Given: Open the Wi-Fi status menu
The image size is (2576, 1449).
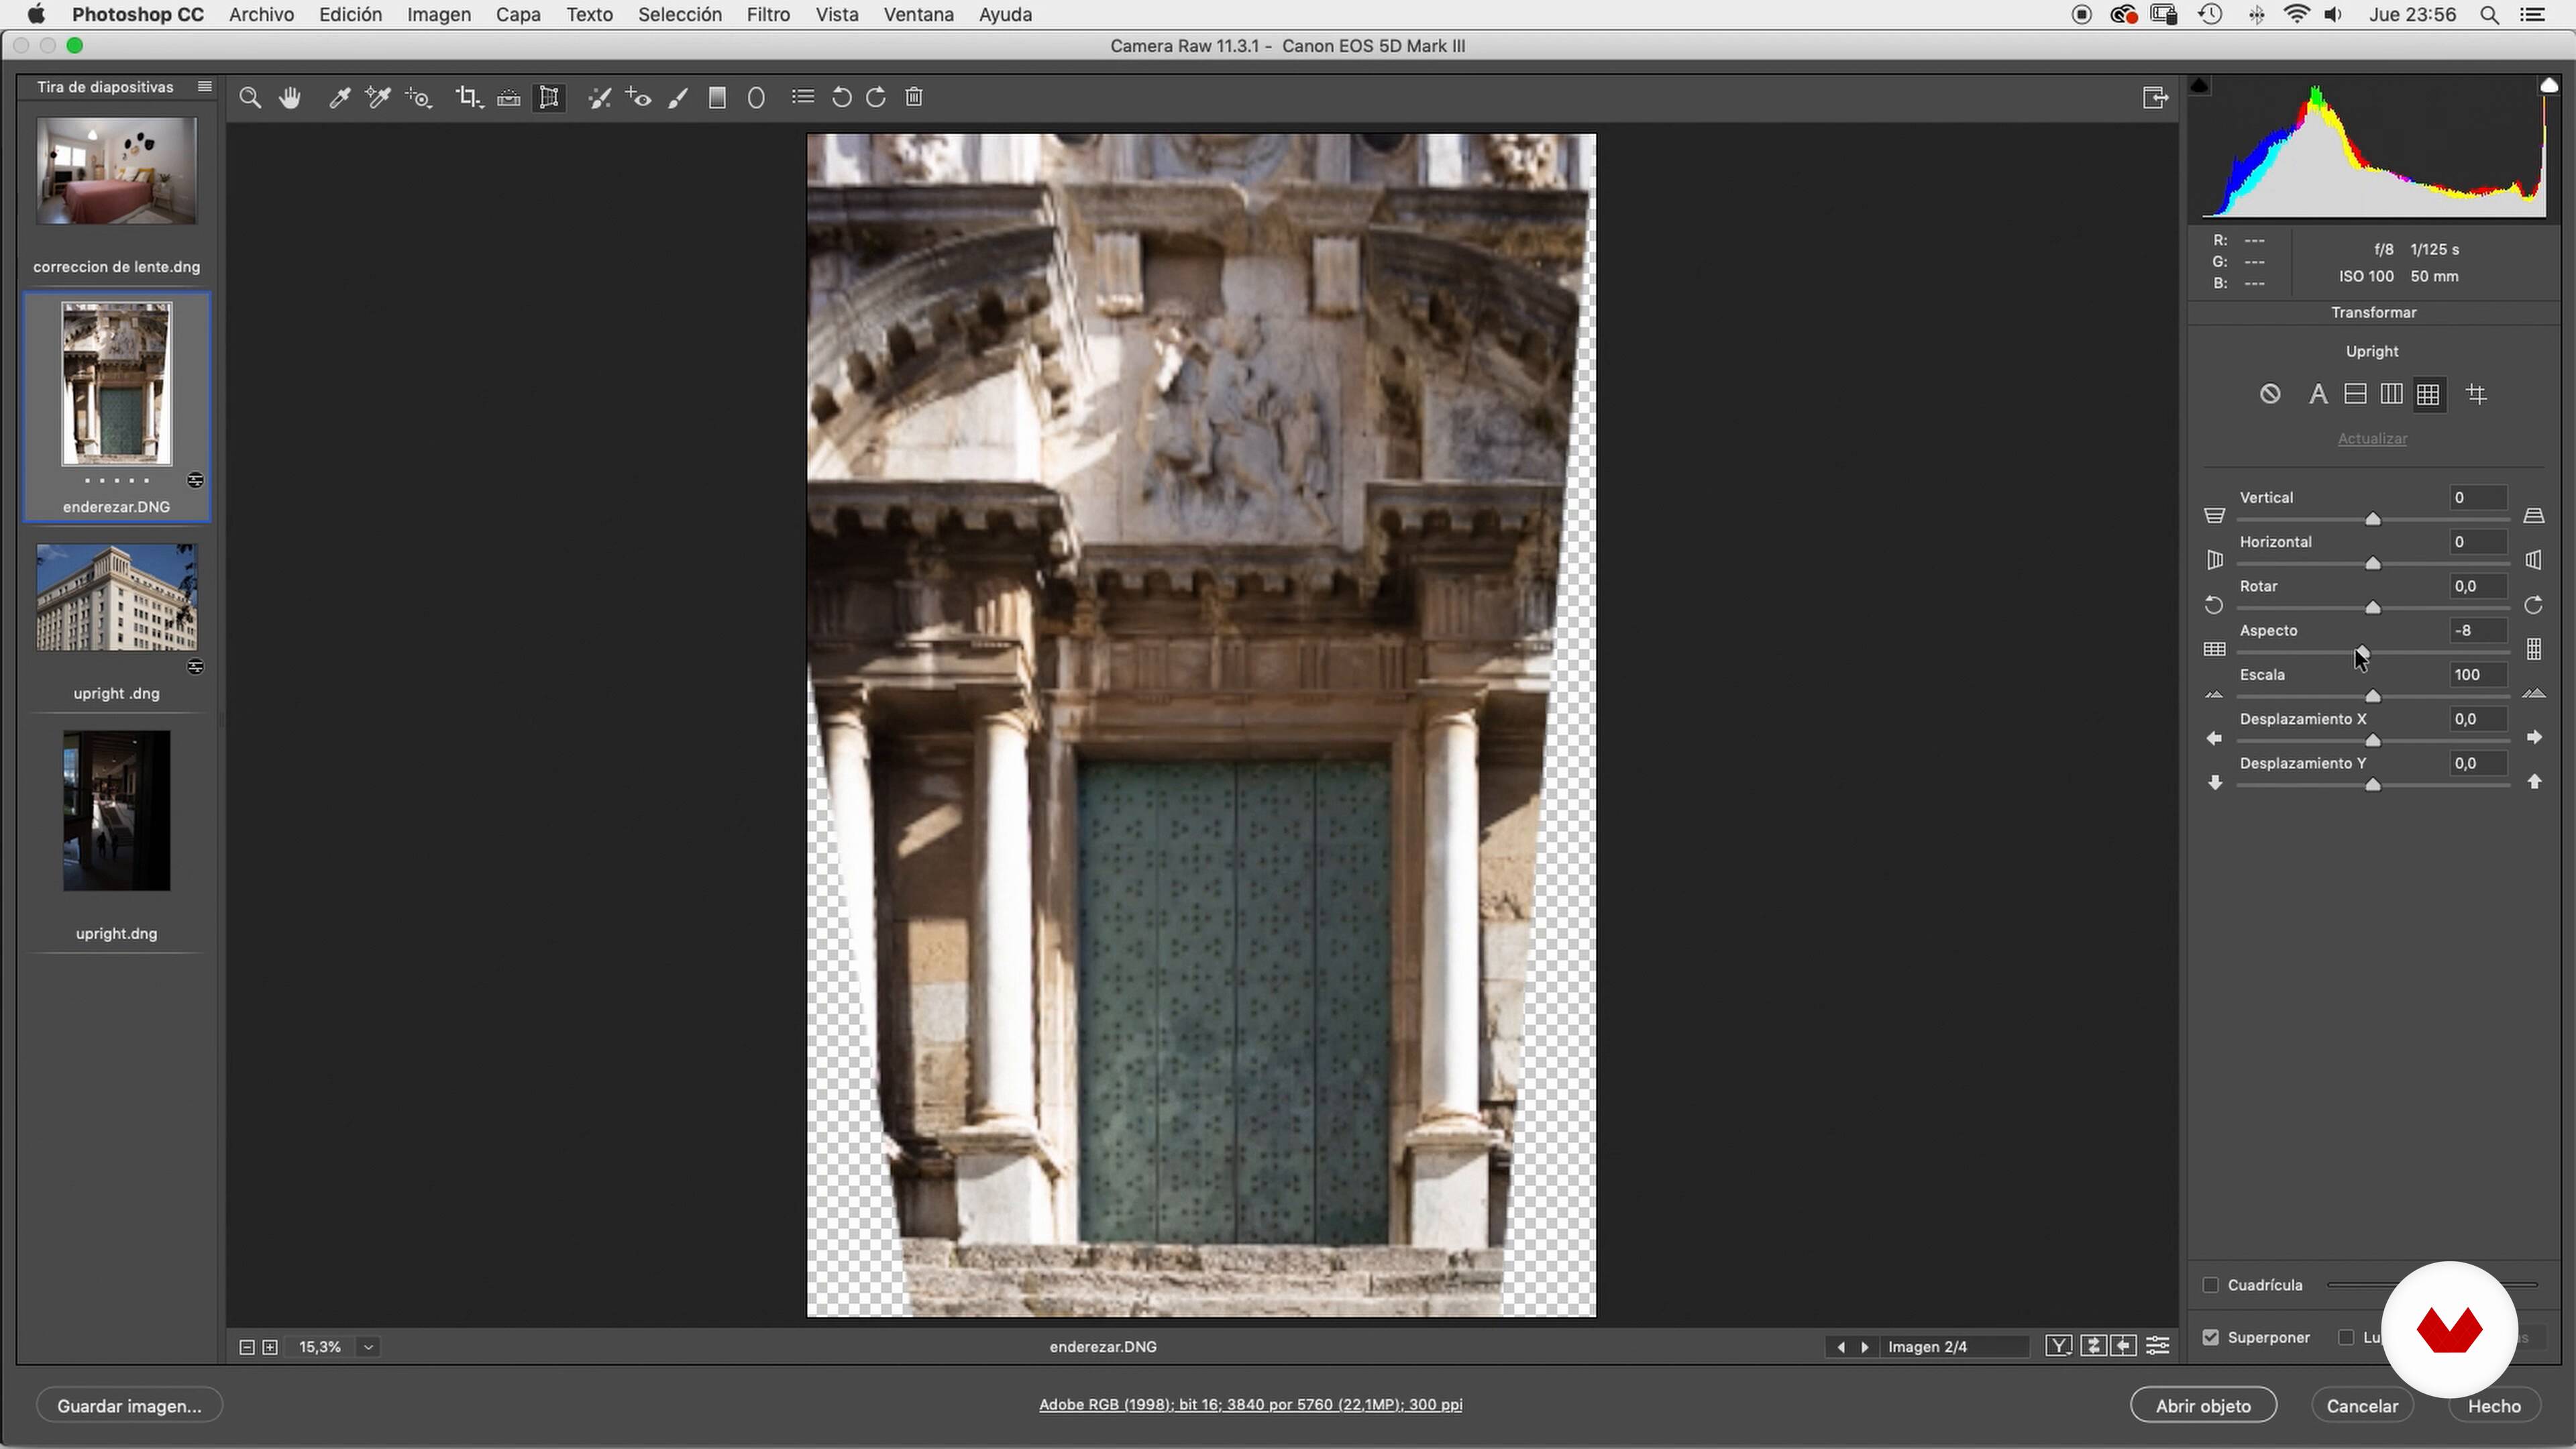Looking at the screenshot, I should coord(2297,15).
